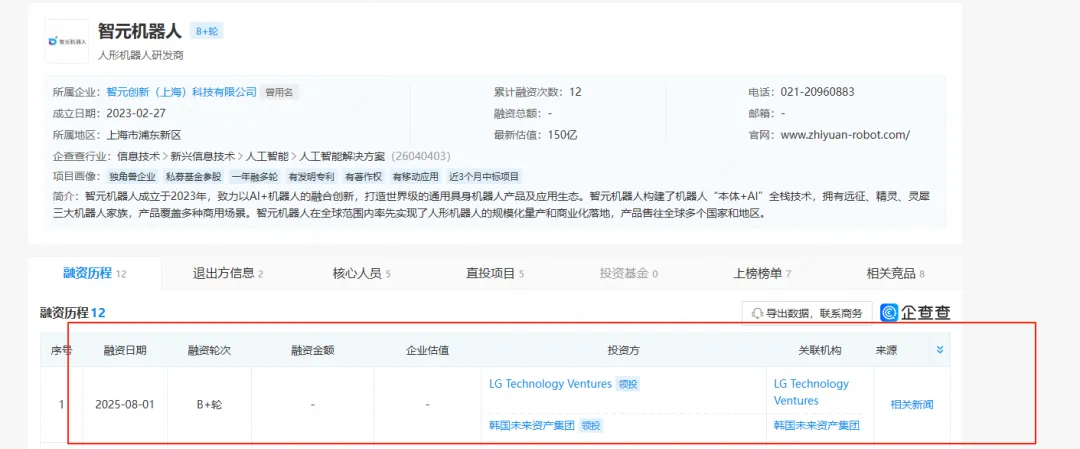This screenshot has height=449, width=1080.
Task: Click the 智元机器人 page title
Action: 140,31
